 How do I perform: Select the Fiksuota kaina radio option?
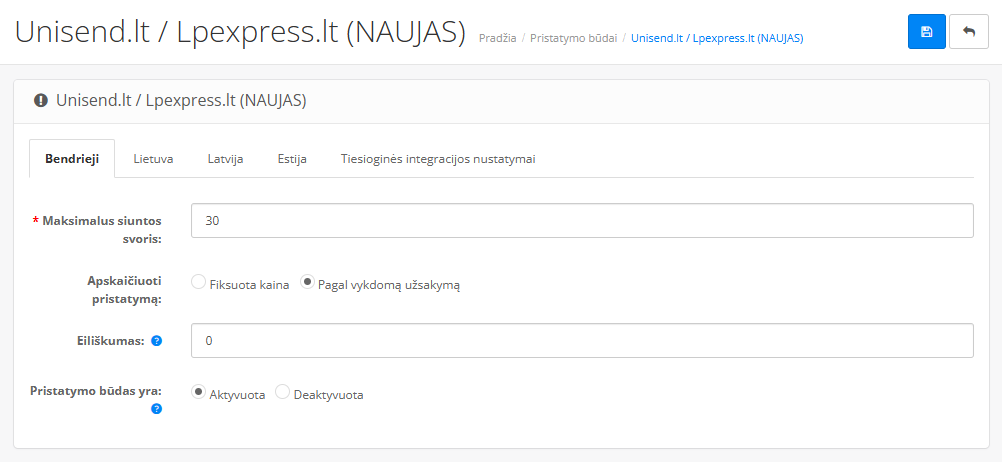[x=198, y=283]
